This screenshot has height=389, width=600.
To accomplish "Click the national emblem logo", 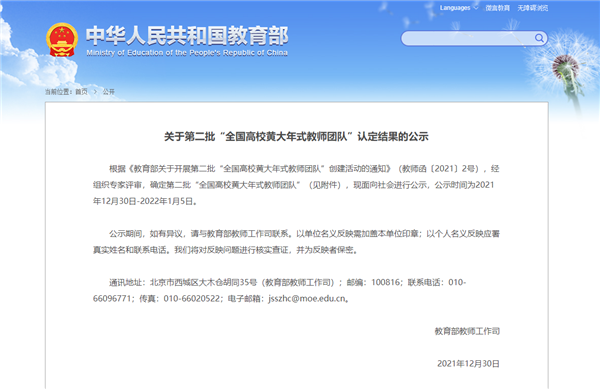I will [62, 40].
